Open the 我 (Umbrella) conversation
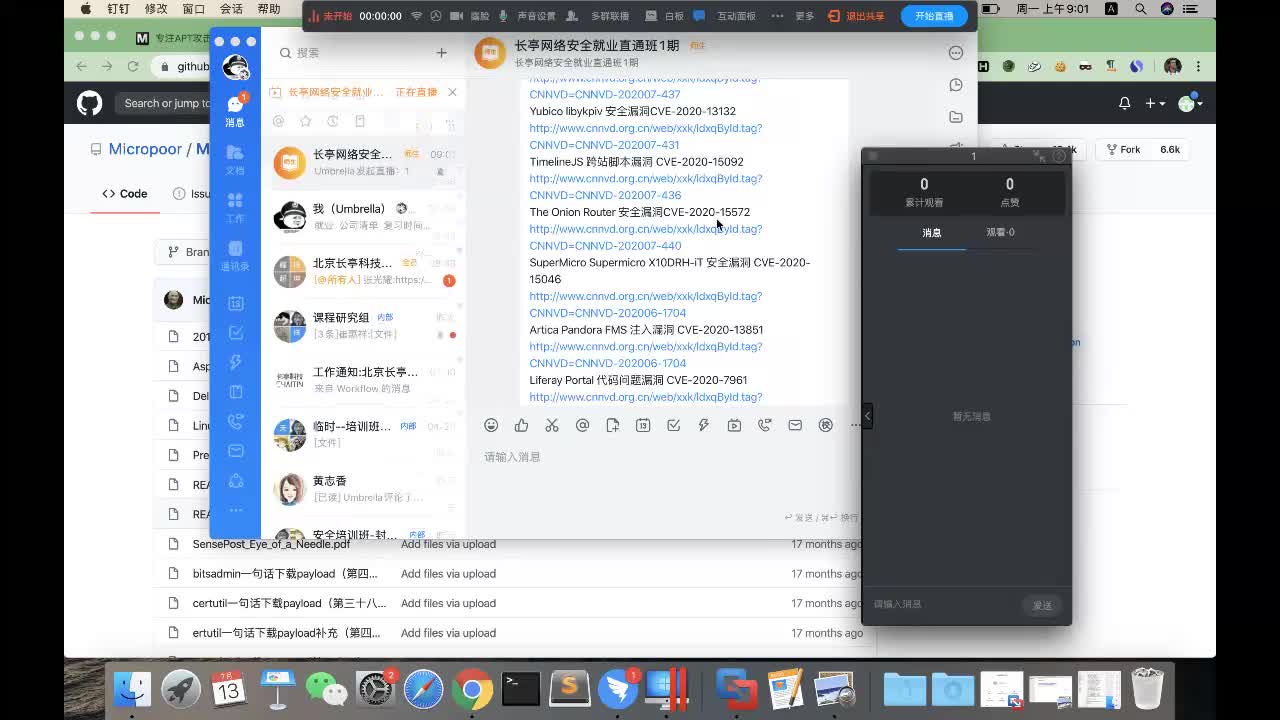 pos(363,216)
